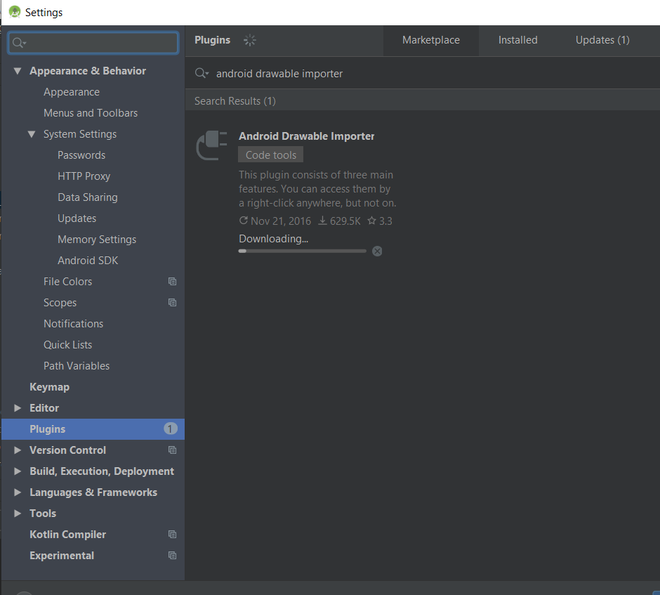Image resolution: width=660 pixels, height=595 pixels.
Task: Click the copy icon beside File Colors
Action: (172, 281)
